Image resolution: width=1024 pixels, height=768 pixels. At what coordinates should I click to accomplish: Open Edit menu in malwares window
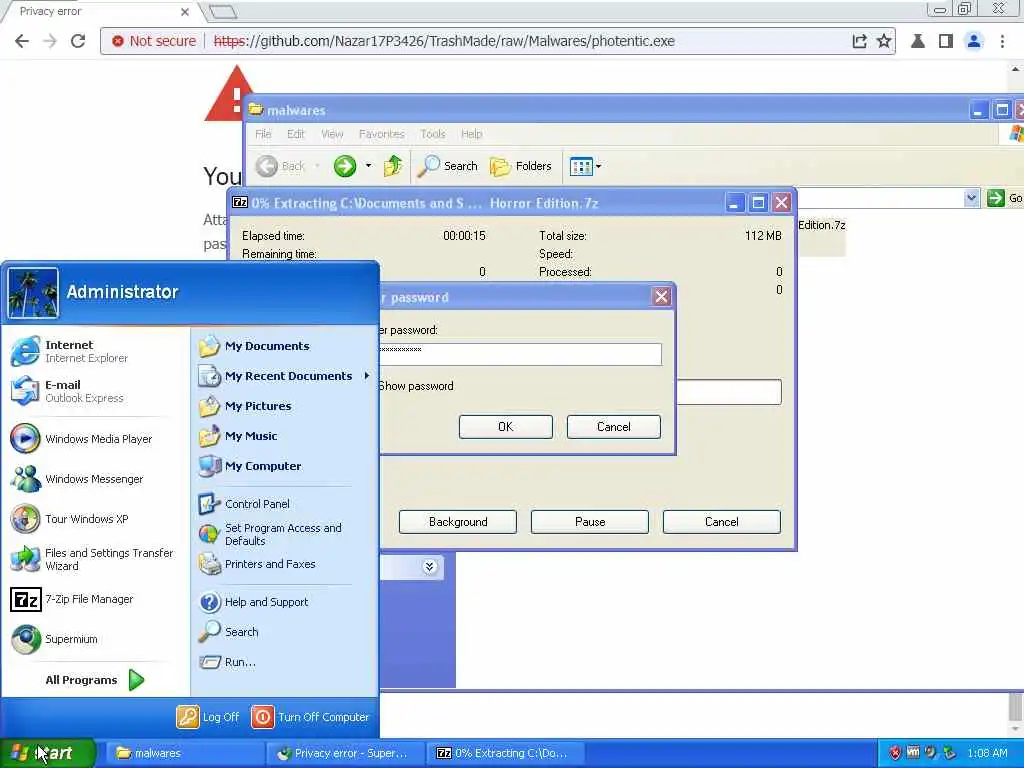[x=296, y=134]
